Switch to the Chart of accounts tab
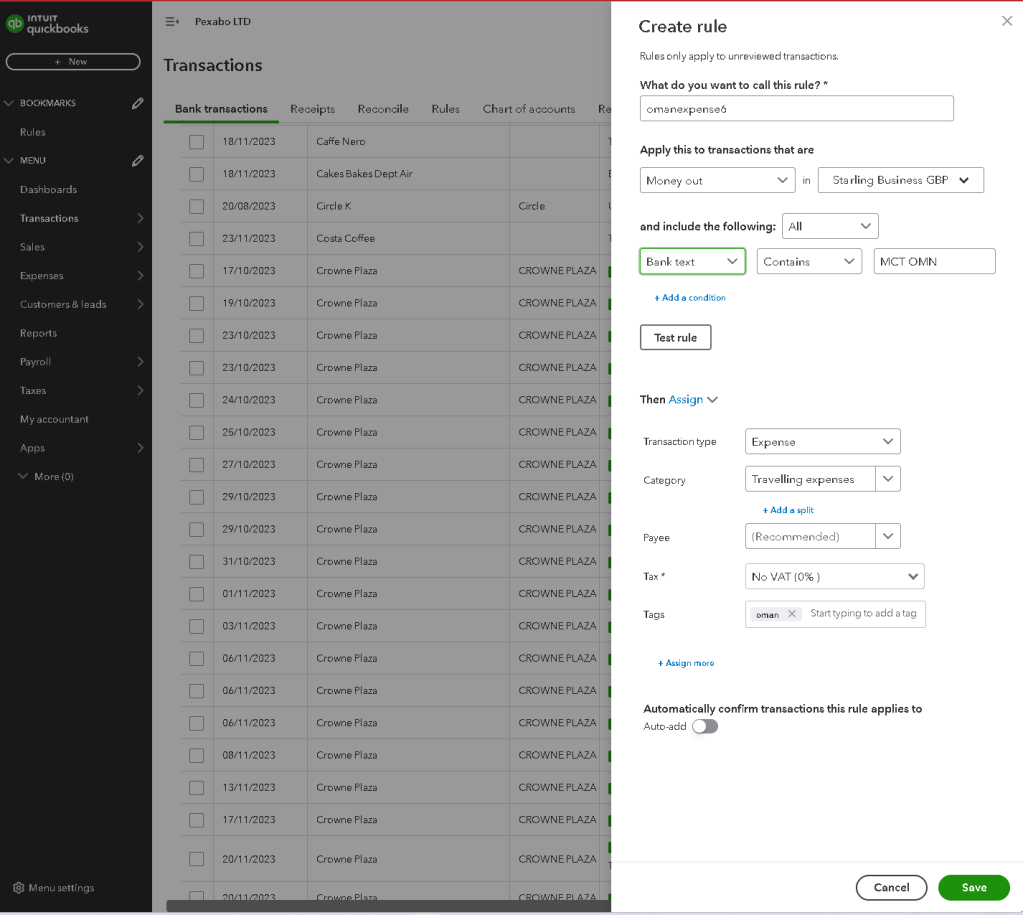This screenshot has width=1023, height=915. 529,109
